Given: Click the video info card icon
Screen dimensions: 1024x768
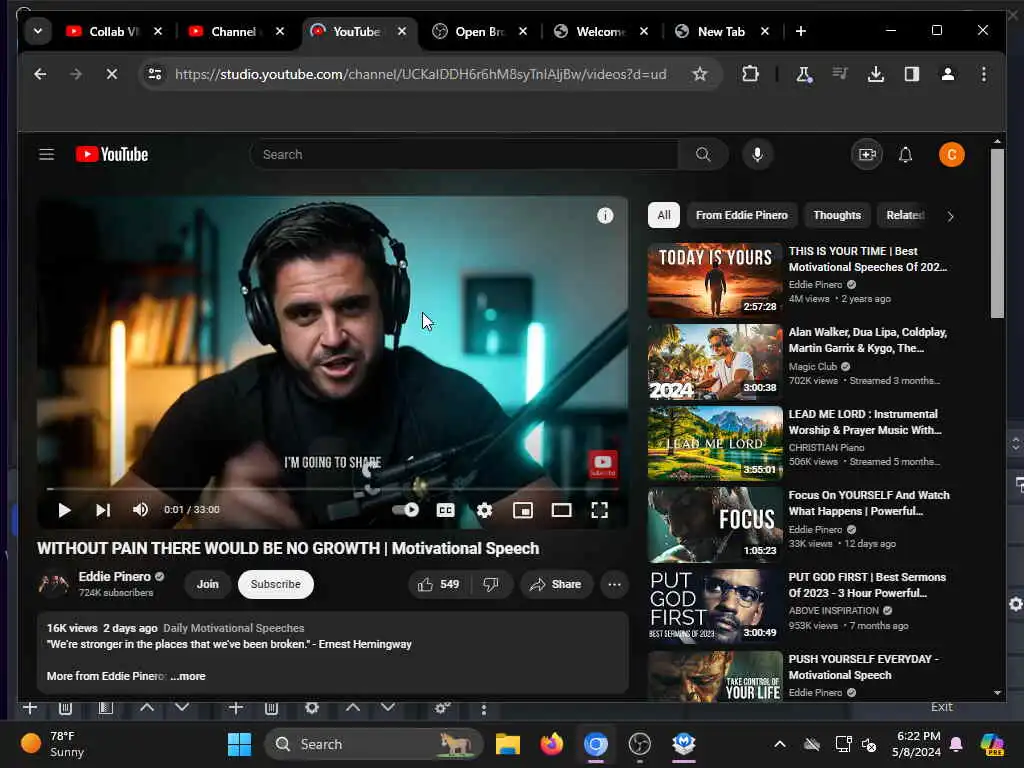Looking at the screenshot, I should coord(605,216).
